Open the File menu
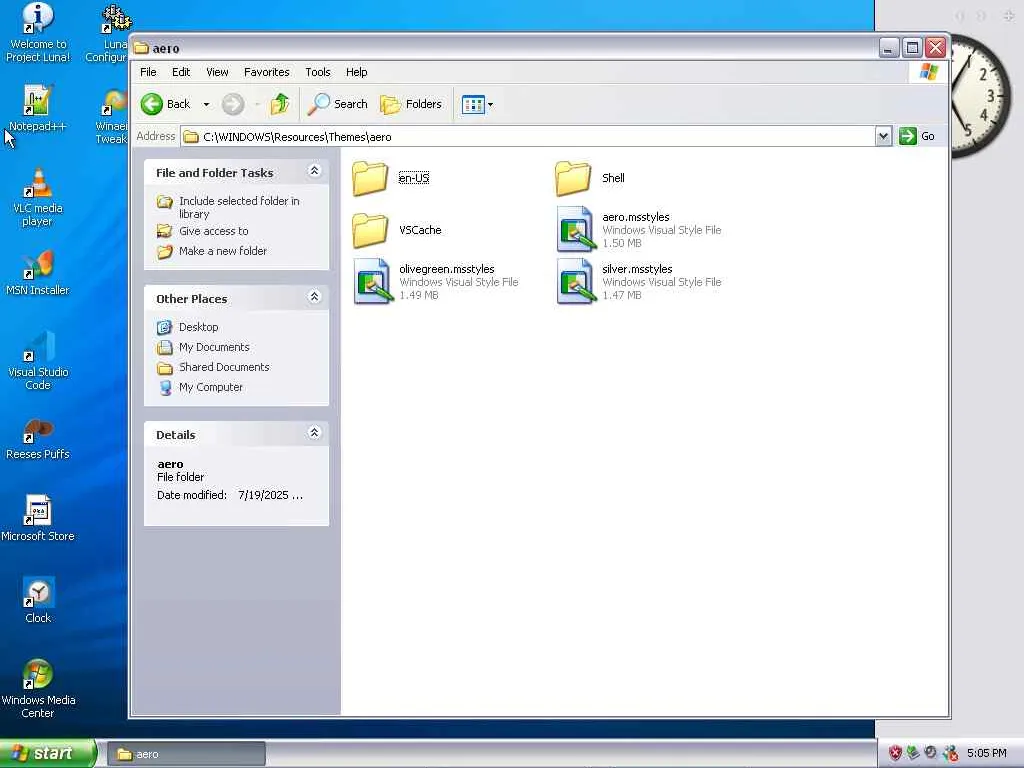This screenshot has height=768, width=1024. [x=148, y=72]
